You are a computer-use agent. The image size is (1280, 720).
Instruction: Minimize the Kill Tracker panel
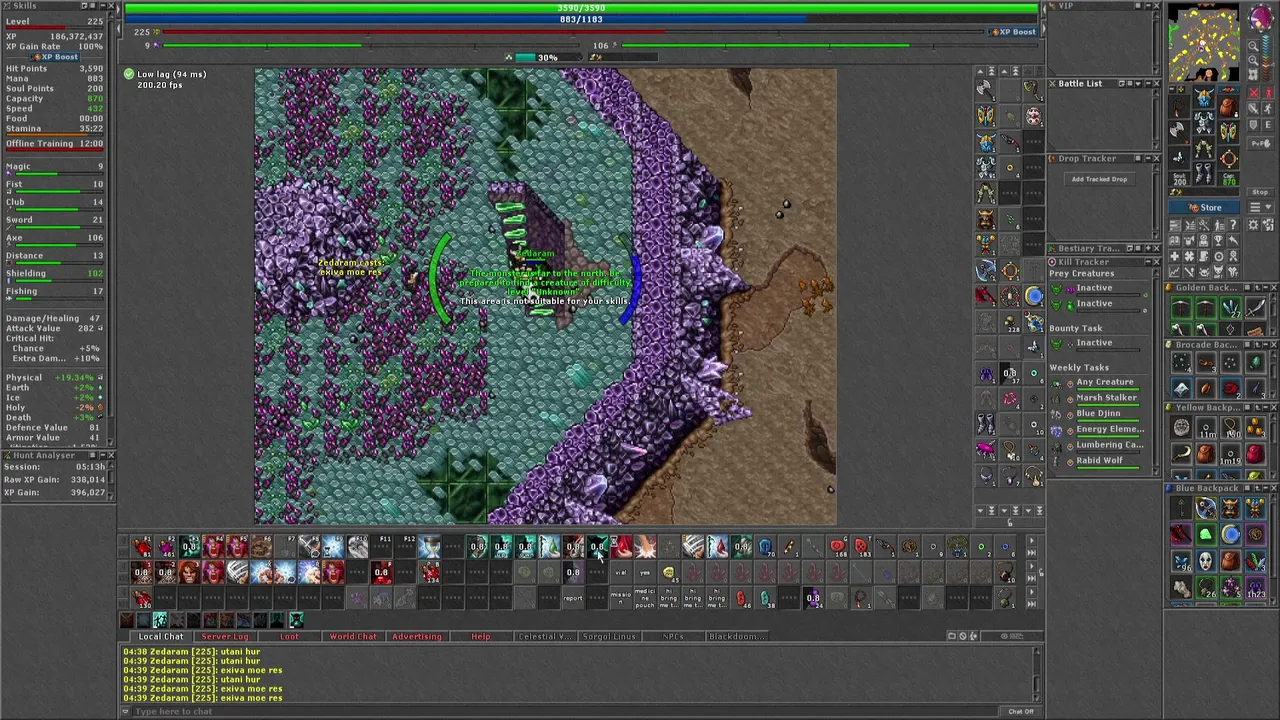1148,262
